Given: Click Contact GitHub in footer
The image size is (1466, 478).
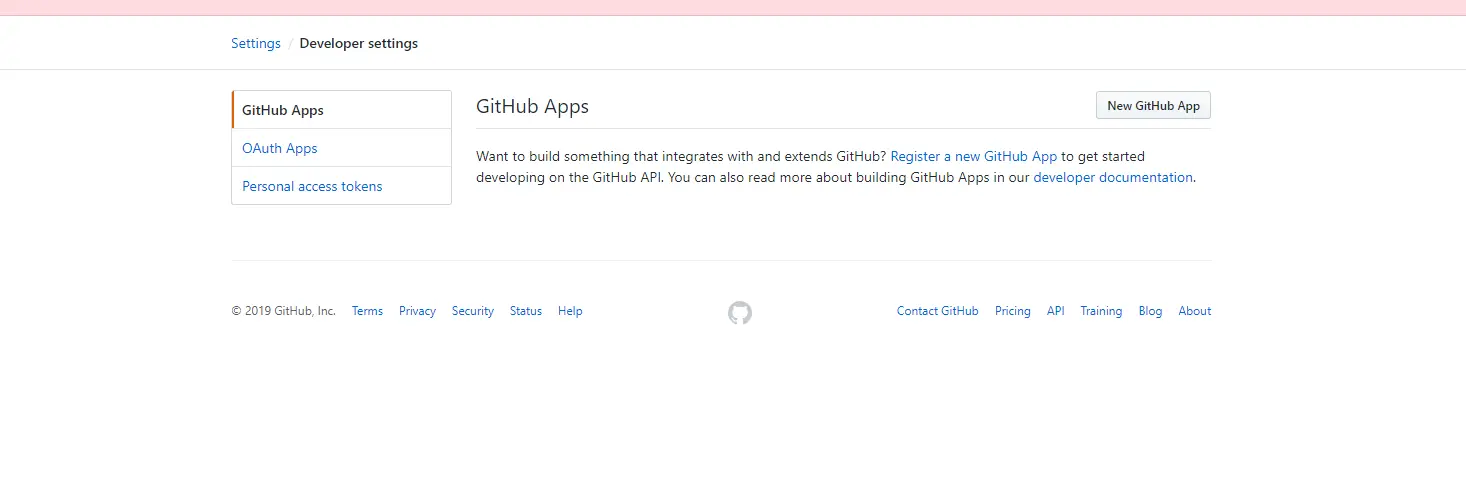Looking at the screenshot, I should [937, 311].
